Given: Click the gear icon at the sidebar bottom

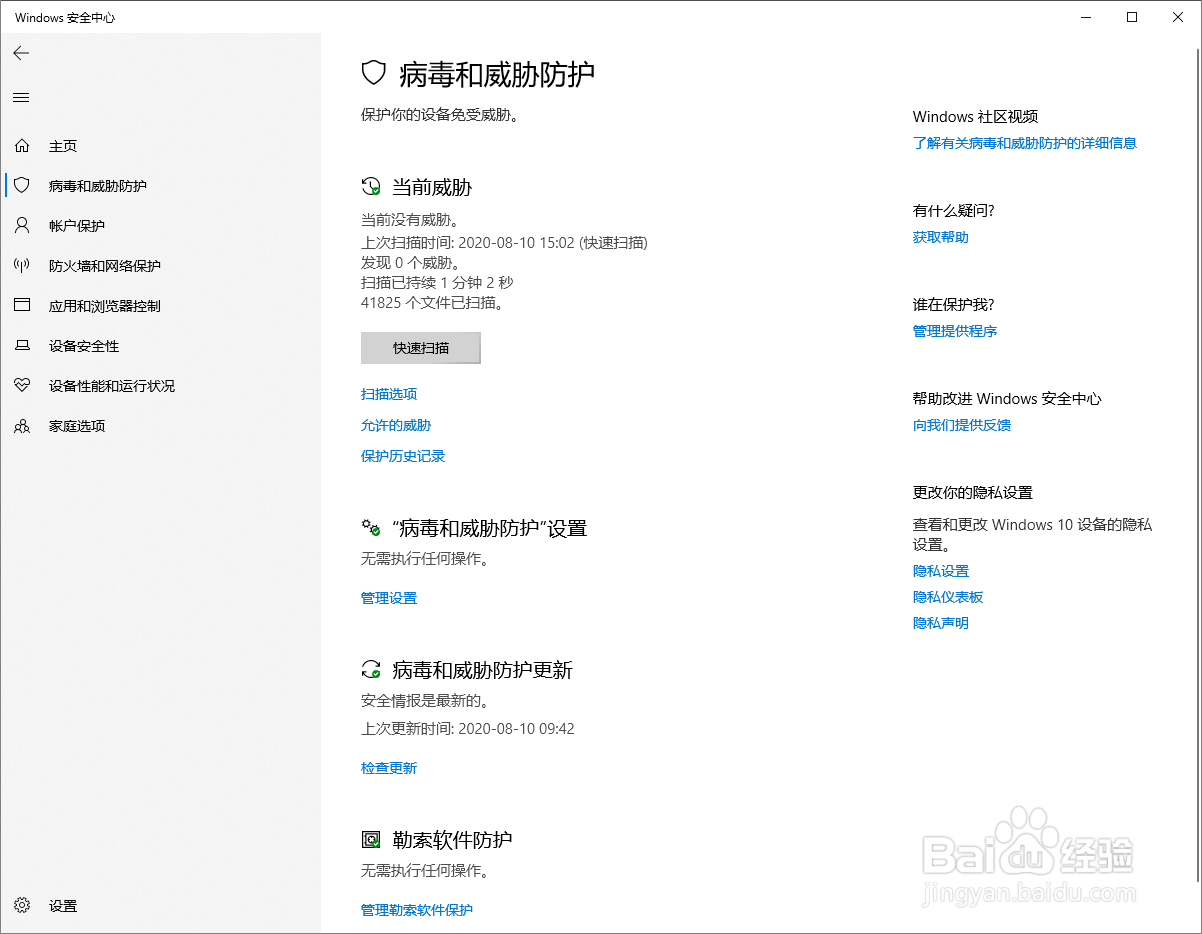Looking at the screenshot, I should pos(22,906).
